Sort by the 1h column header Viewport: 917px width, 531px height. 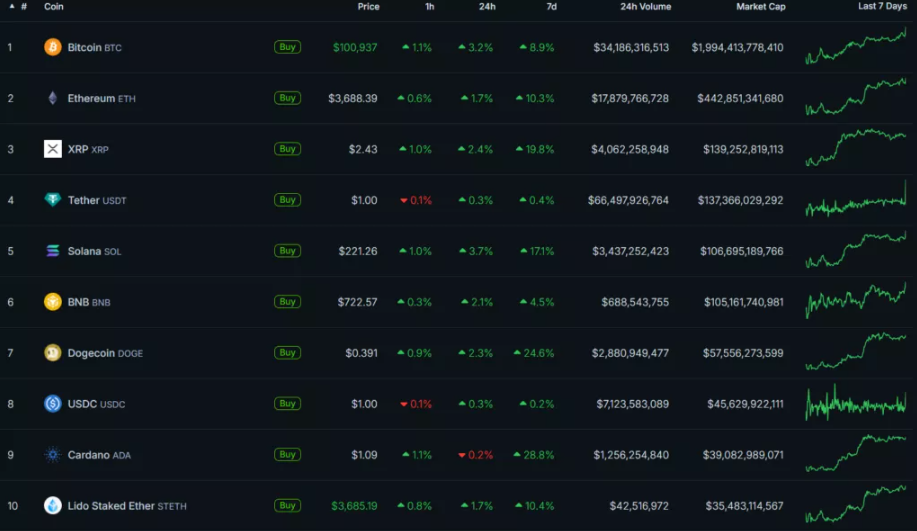430,6
